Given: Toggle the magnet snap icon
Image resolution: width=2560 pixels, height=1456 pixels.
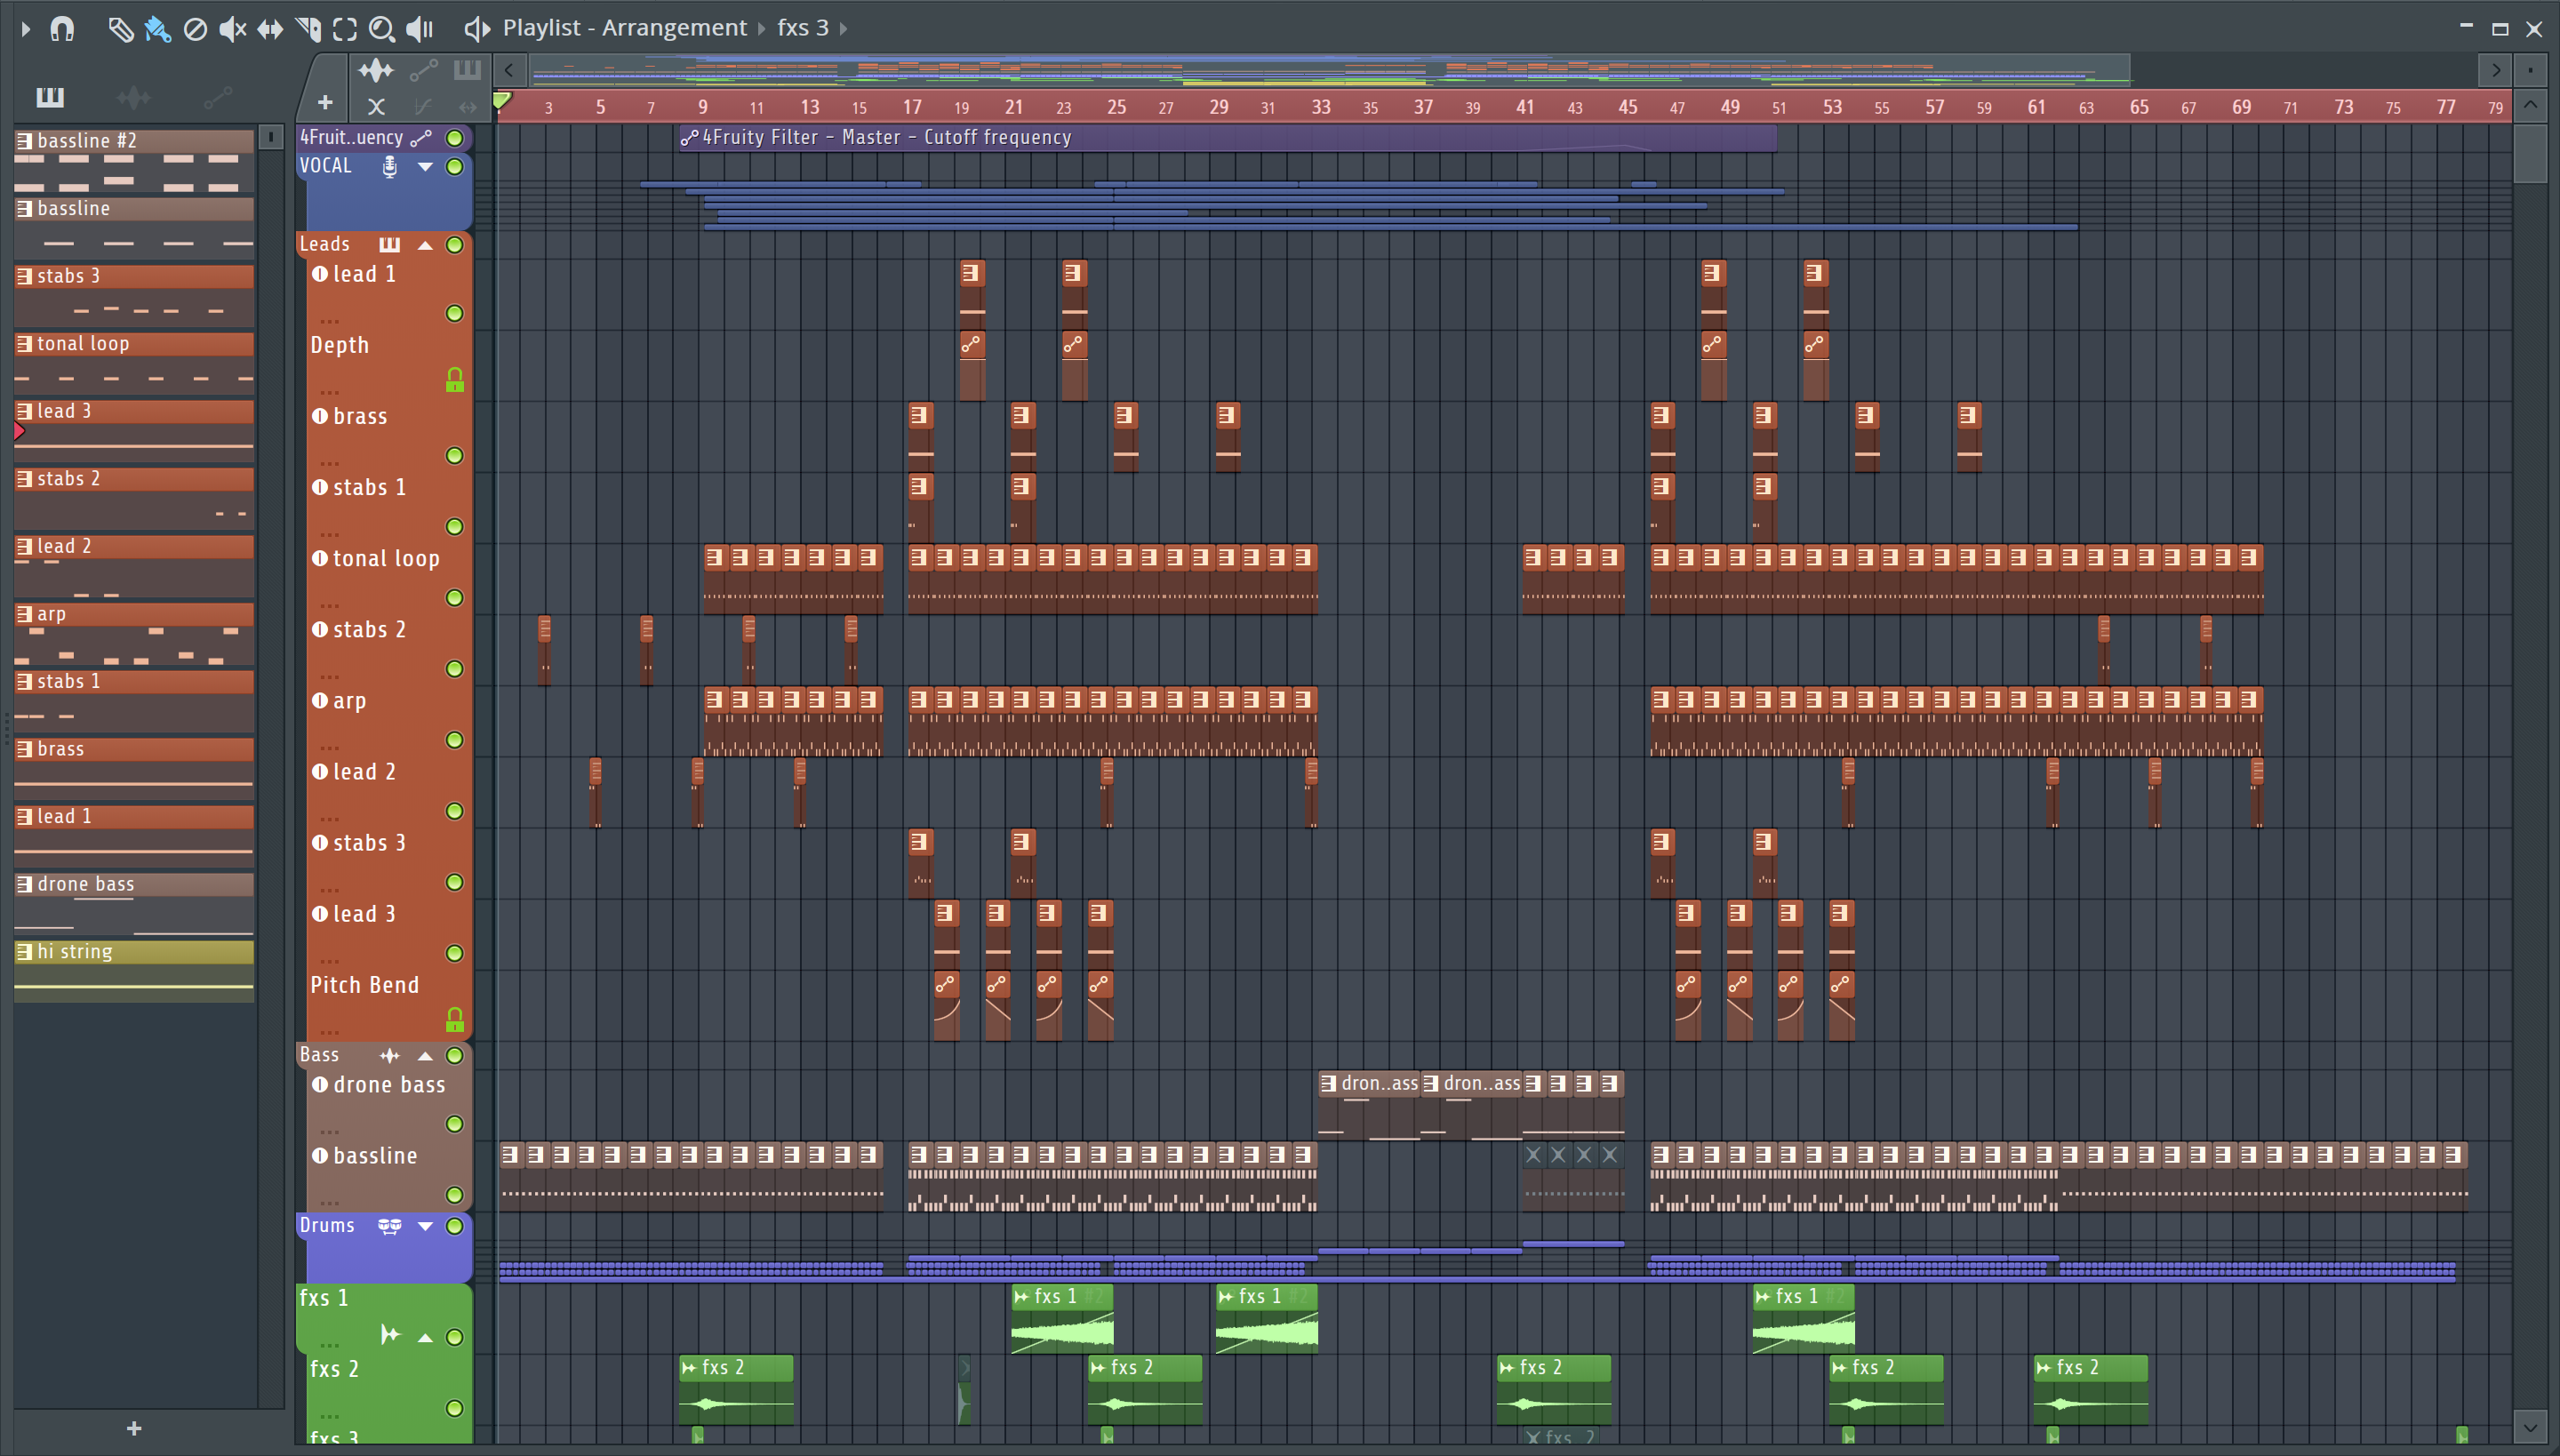Looking at the screenshot, I should pos(62,29).
